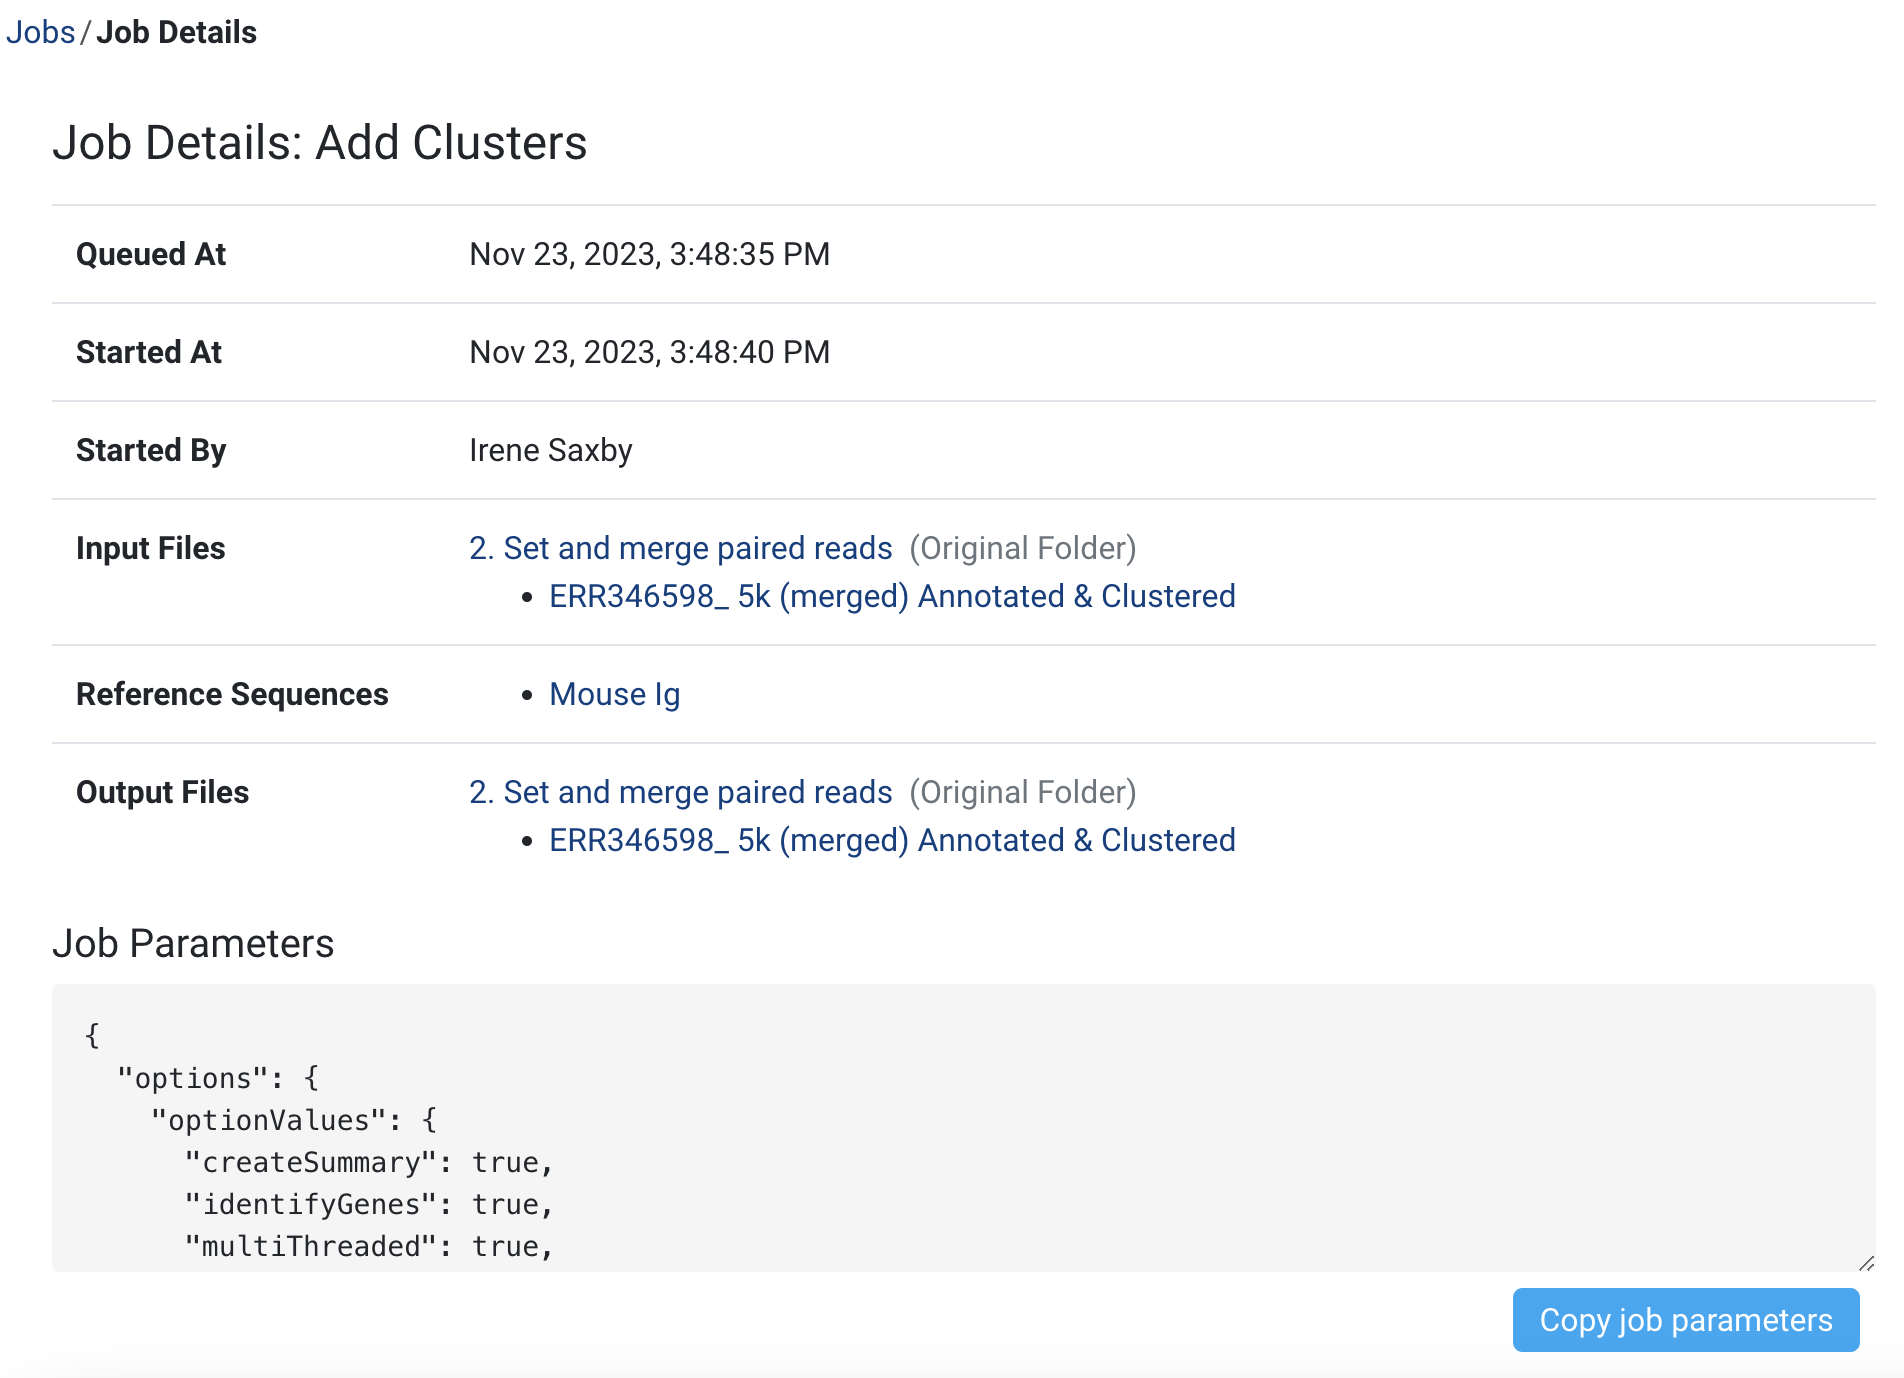Click the "identifyGenes" line in the JSON
Viewport: 1904px width, 1378px height.
(x=368, y=1204)
